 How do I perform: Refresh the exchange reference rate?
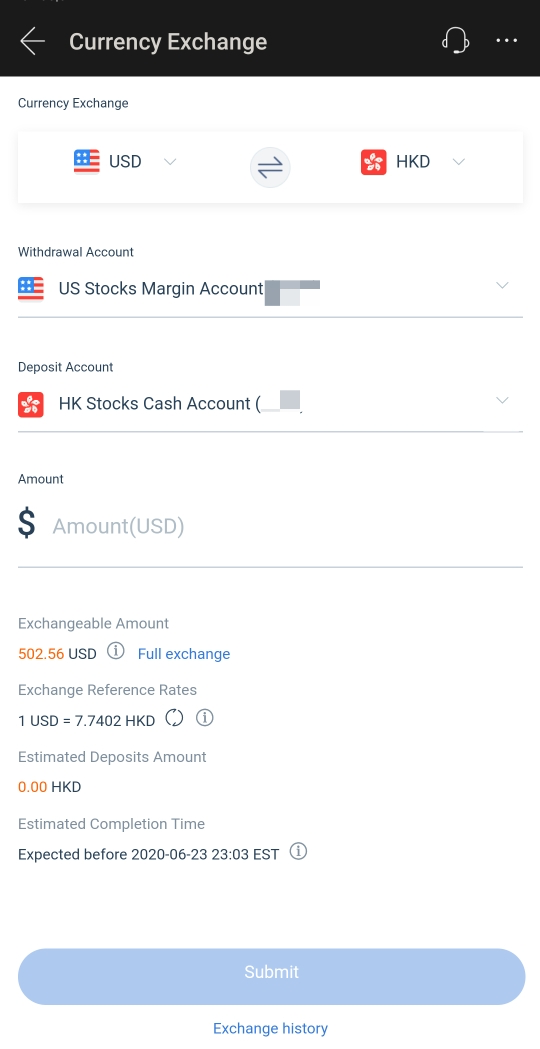[x=174, y=719]
